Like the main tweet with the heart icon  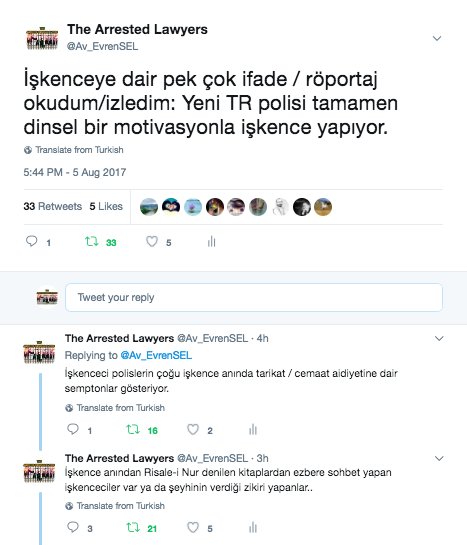click(x=152, y=241)
